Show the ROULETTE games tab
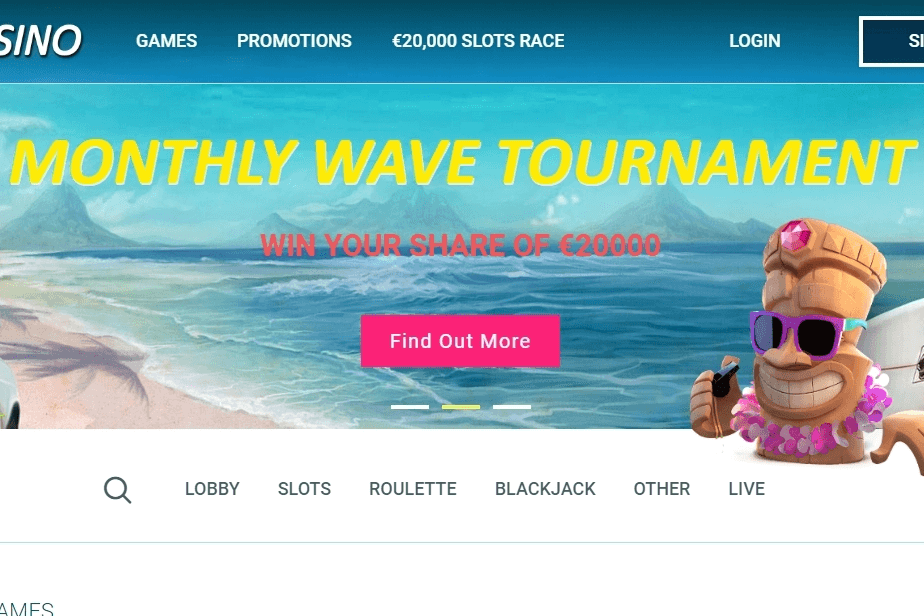Viewport: 924px width, 616px height. coord(412,489)
